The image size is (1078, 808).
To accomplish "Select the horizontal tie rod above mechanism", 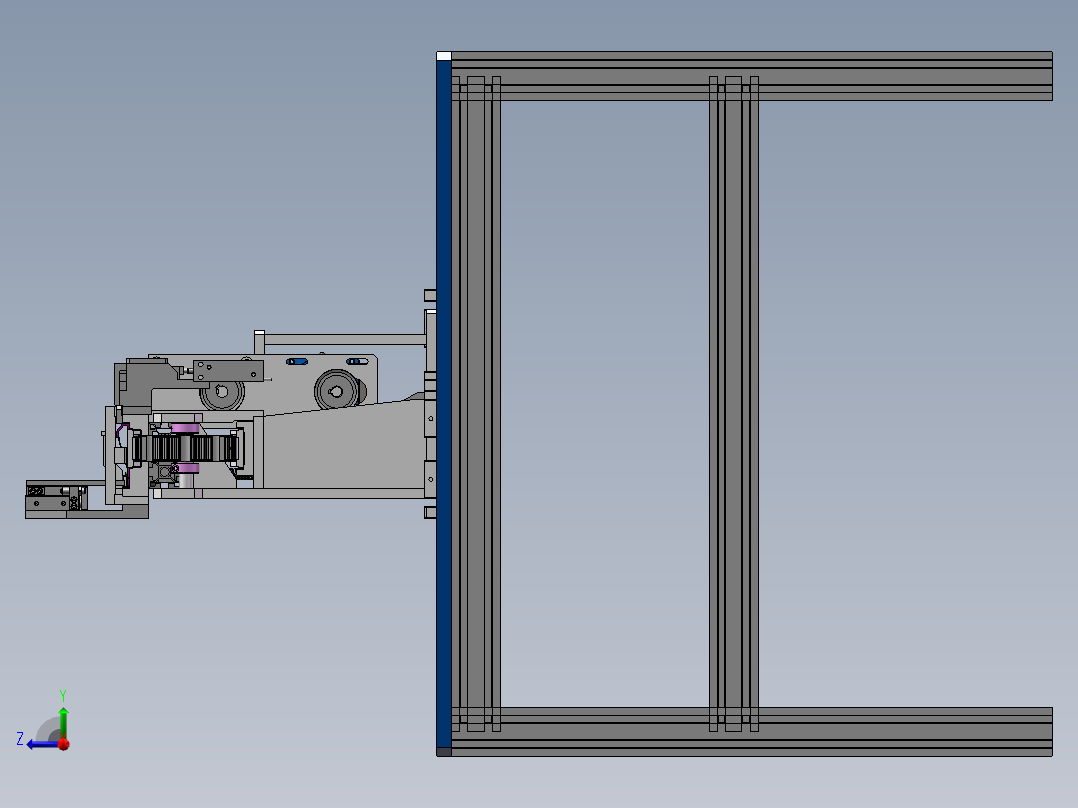I will pyautogui.click(x=344, y=339).
